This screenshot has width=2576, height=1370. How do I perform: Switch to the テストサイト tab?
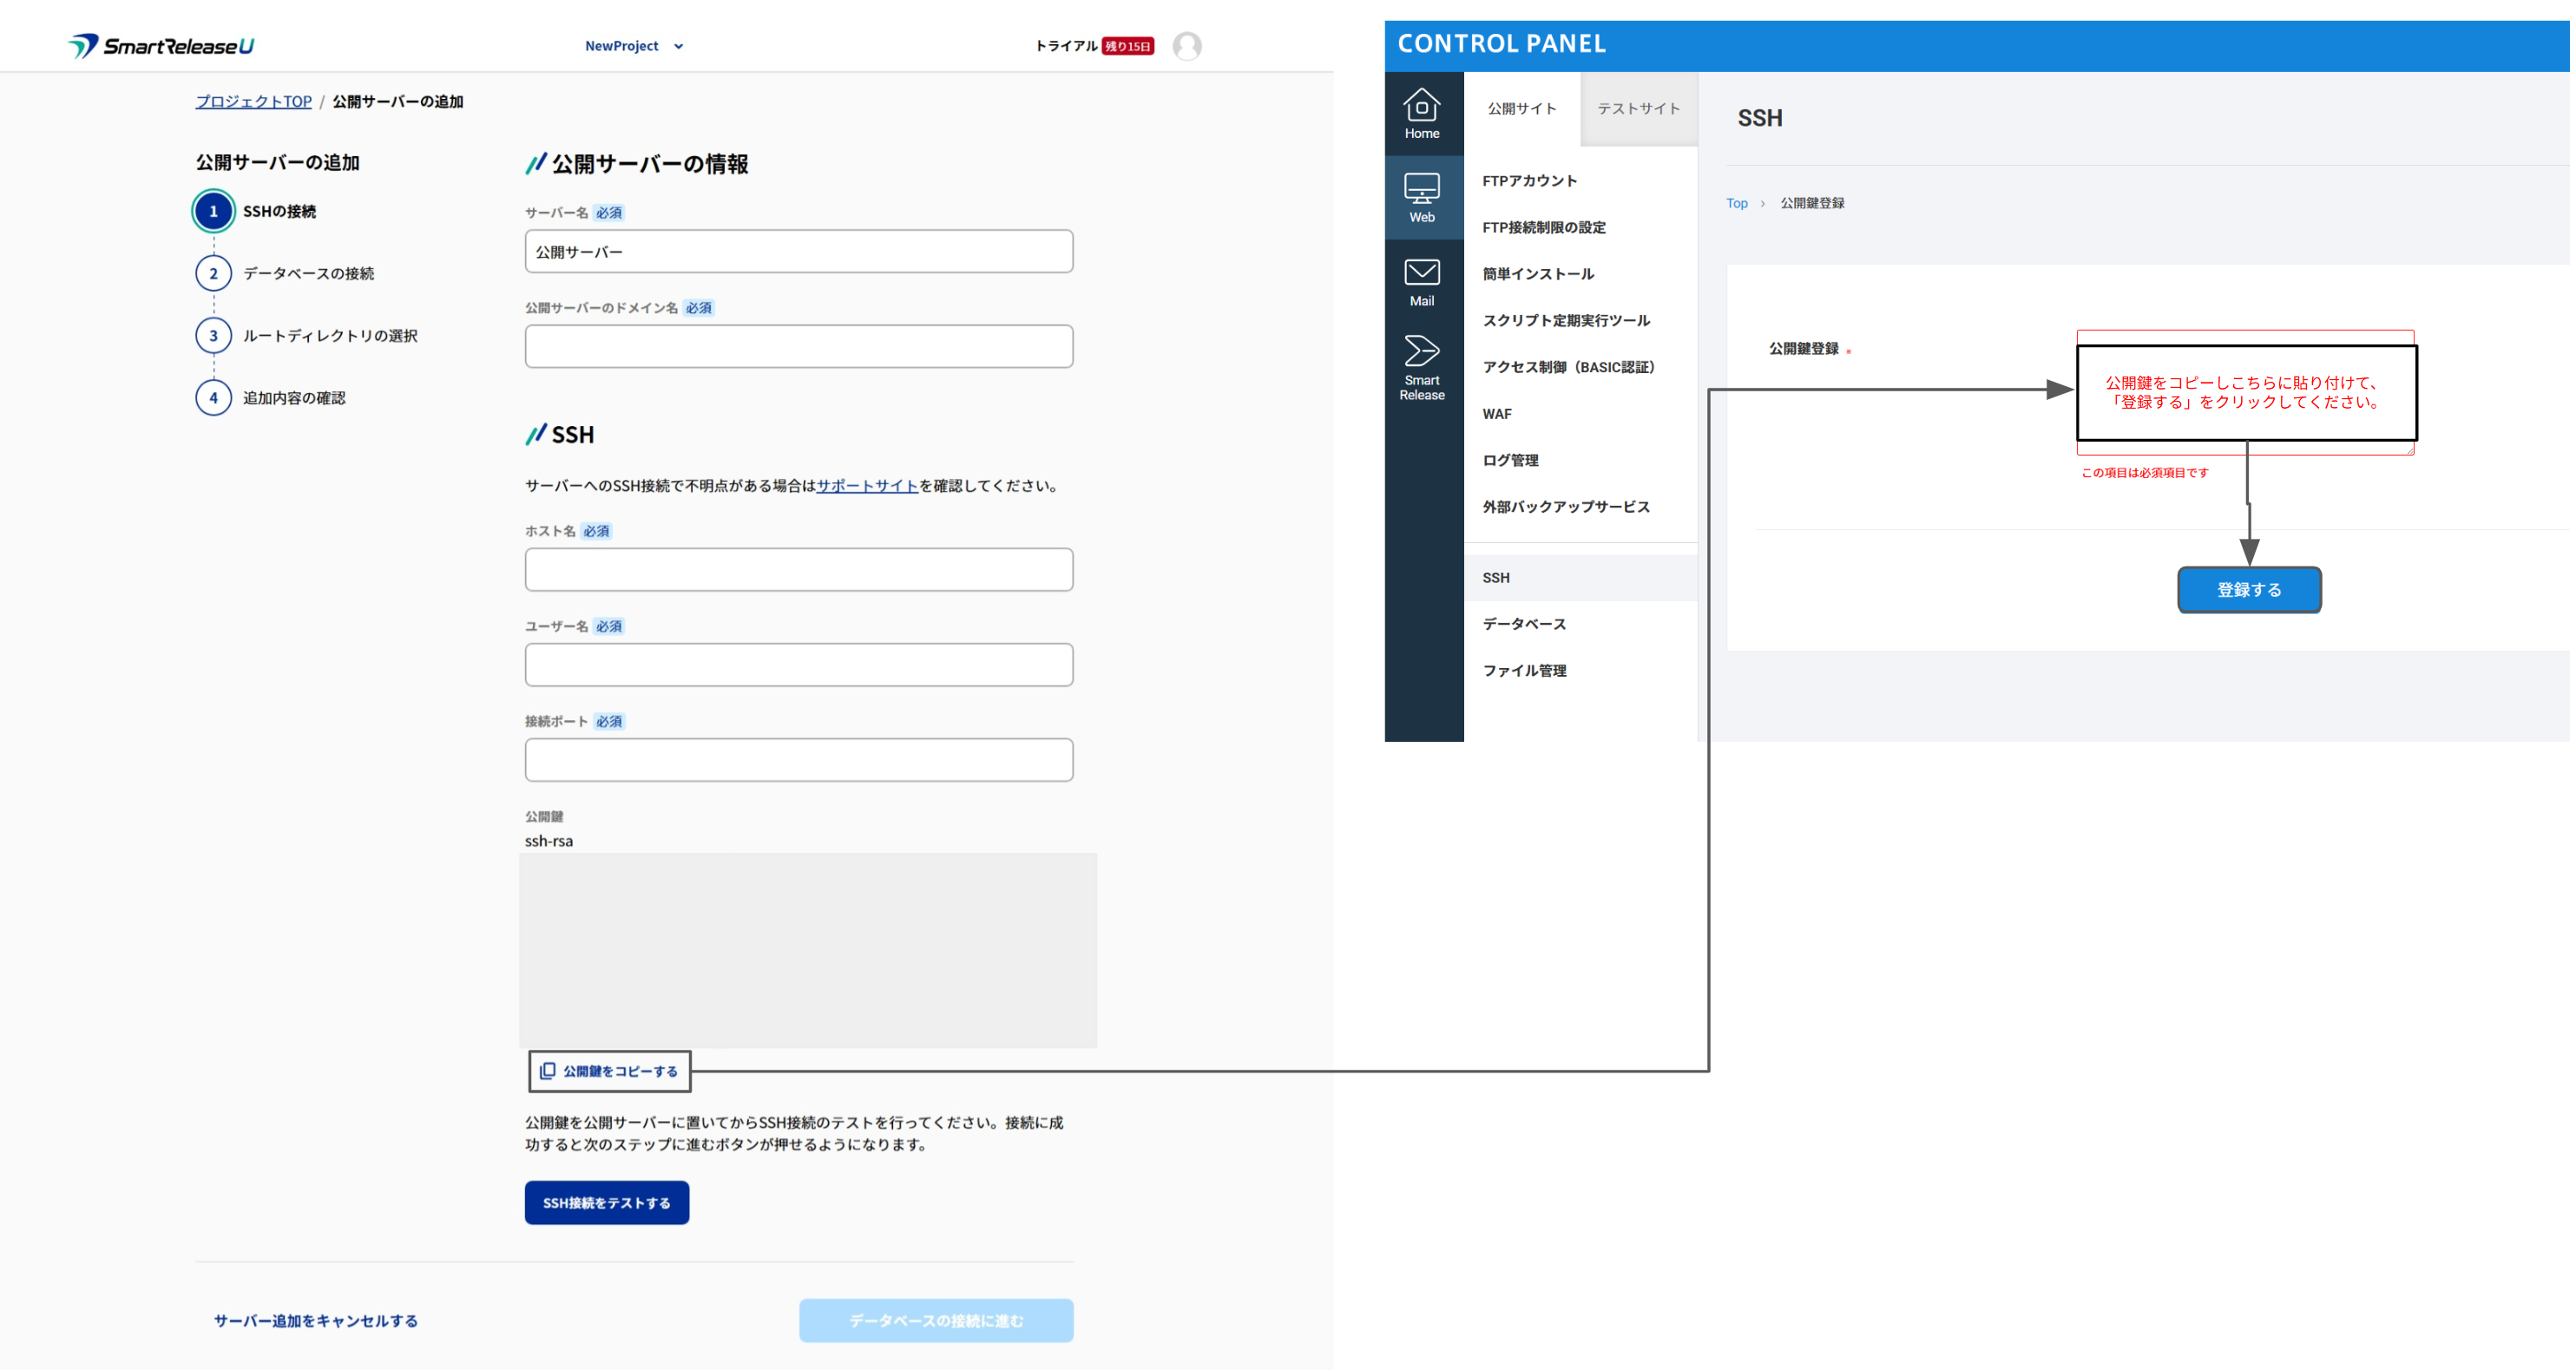[x=1637, y=108]
